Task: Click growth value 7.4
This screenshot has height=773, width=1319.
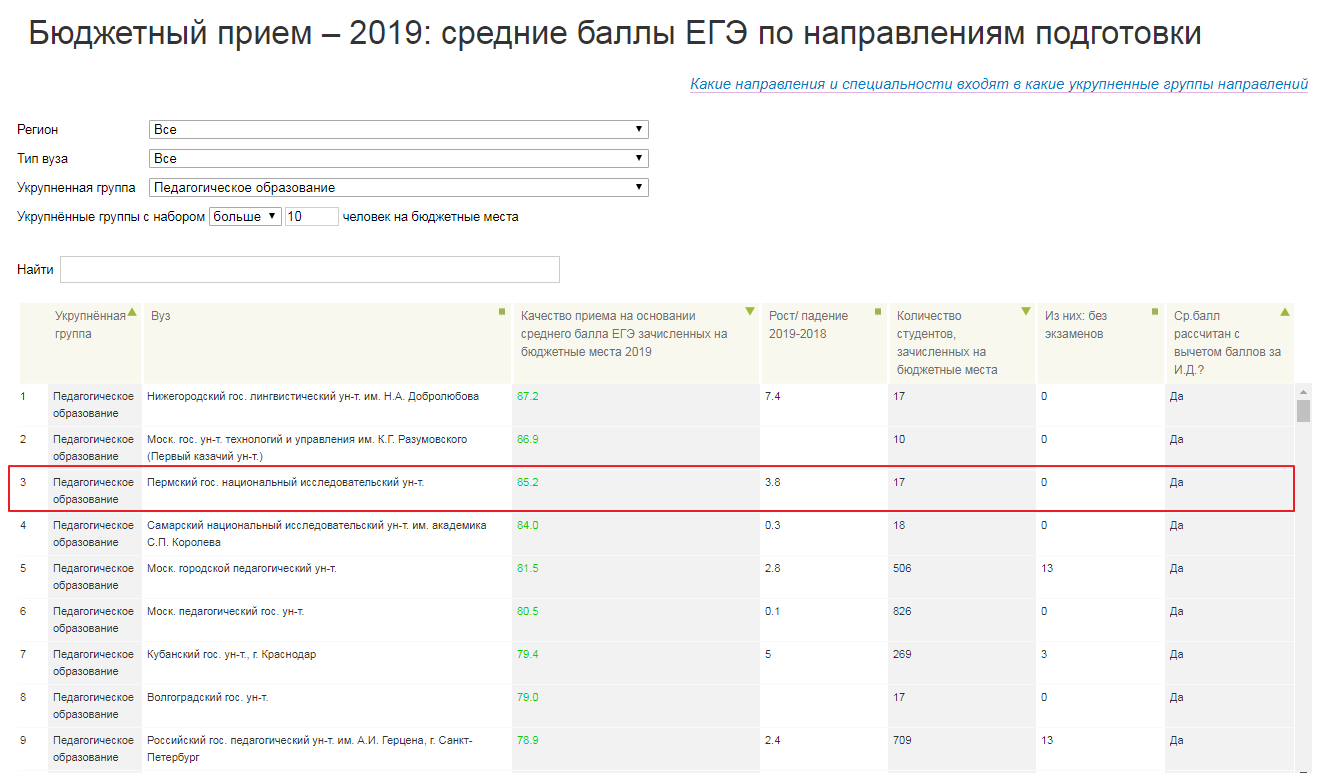Action: (x=773, y=396)
